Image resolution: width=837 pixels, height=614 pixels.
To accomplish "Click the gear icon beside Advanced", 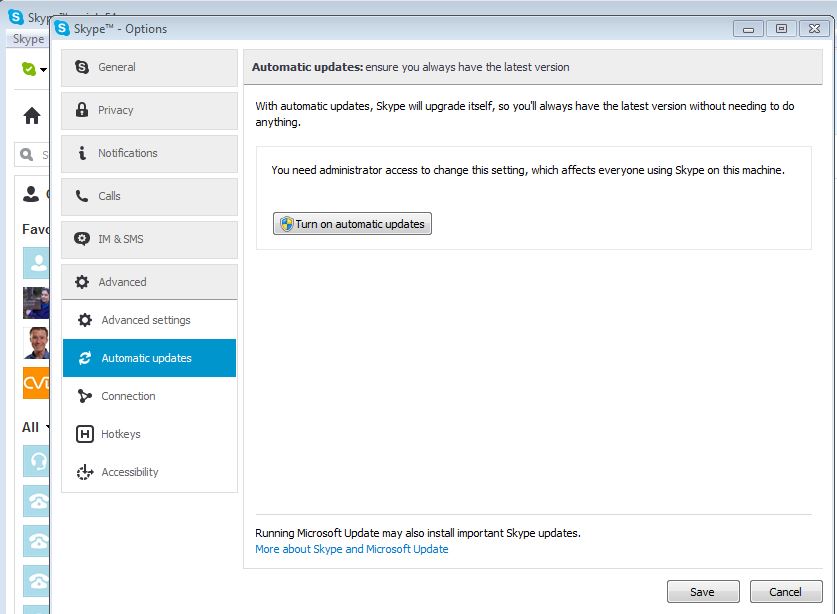I will click(x=82, y=282).
